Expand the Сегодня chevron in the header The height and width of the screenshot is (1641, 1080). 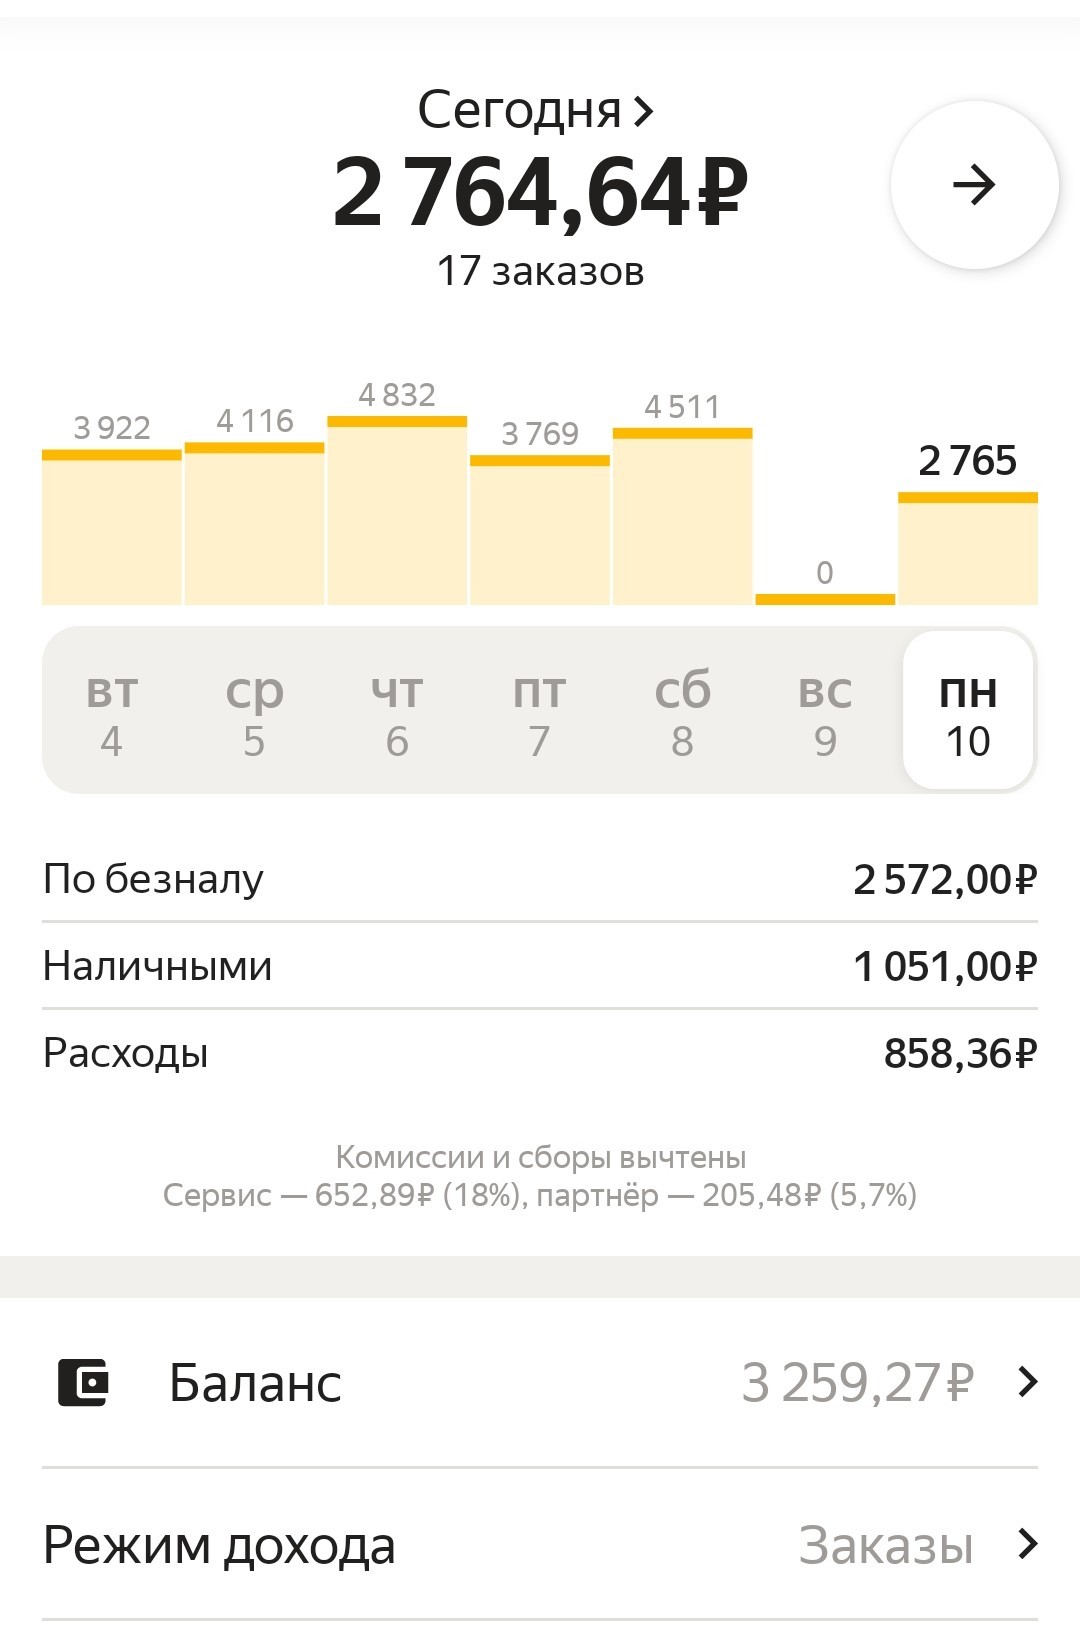pos(644,111)
